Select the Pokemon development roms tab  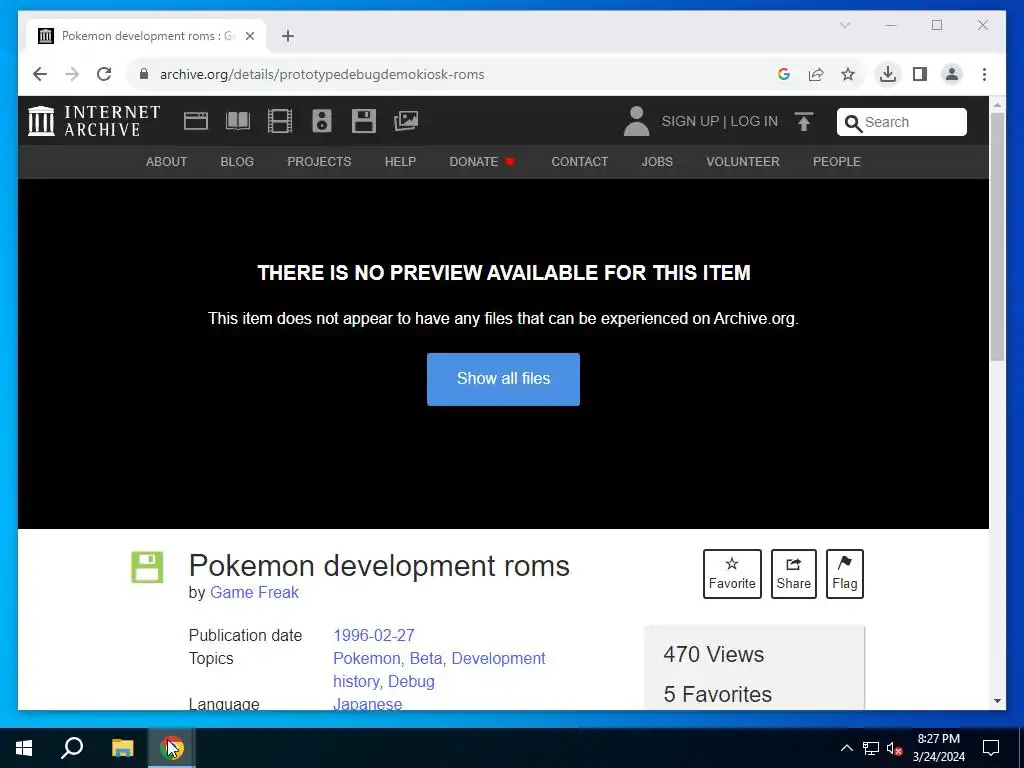click(146, 36)
